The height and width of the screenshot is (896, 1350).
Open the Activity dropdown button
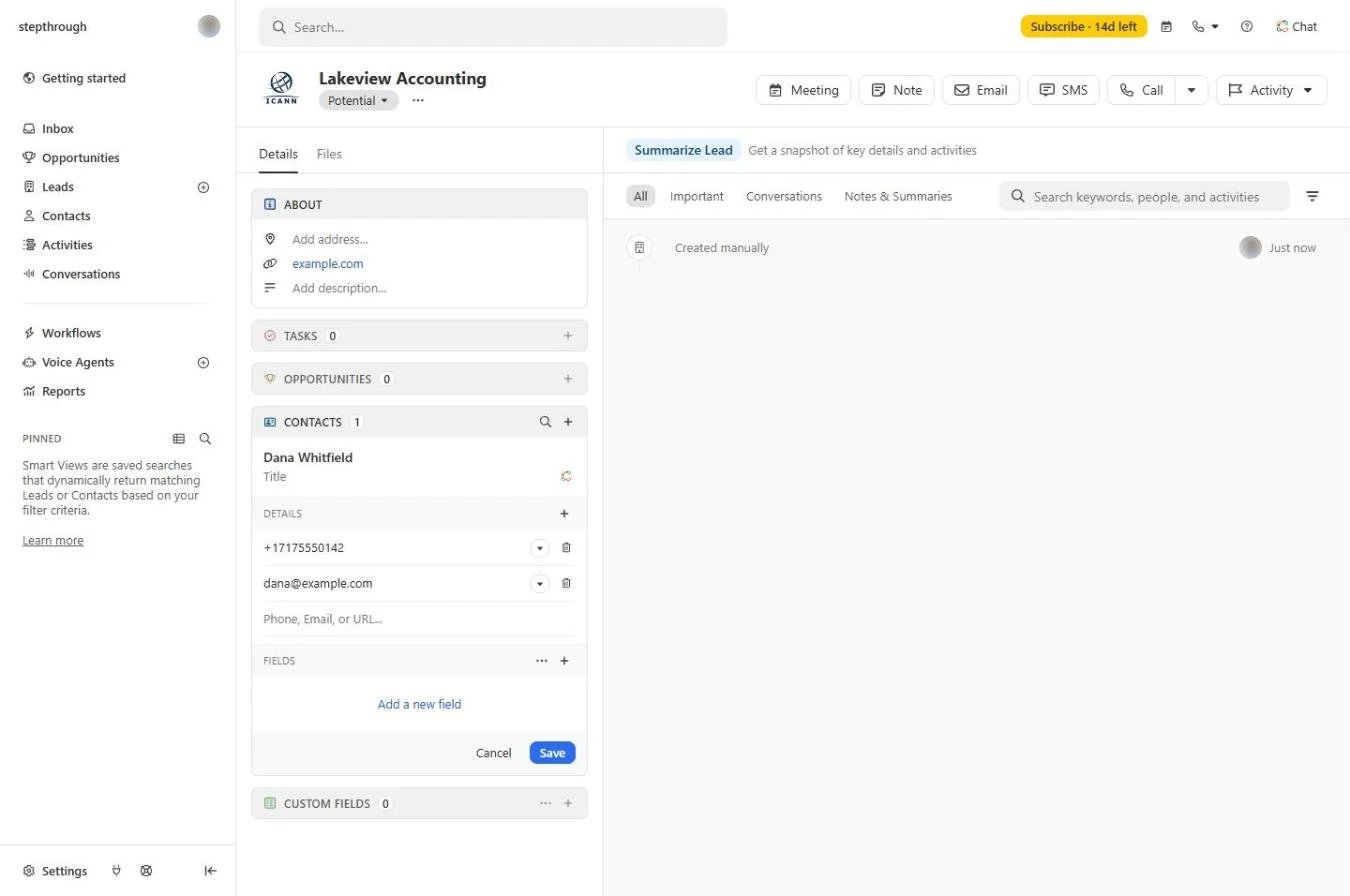click(x=1272, y=90)
